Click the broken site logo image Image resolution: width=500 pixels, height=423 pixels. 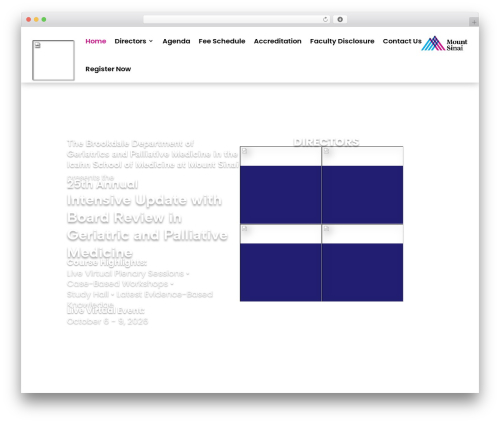[x=53, y=60]
